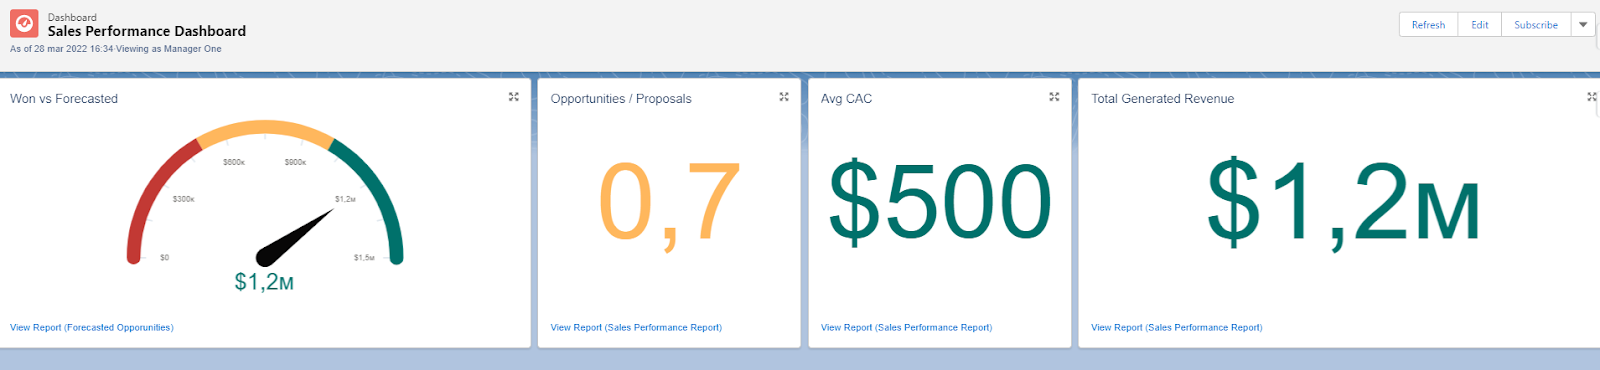Click the $1,5M gauge label
Screen dimensions: 1600x370
click(364, 257)
